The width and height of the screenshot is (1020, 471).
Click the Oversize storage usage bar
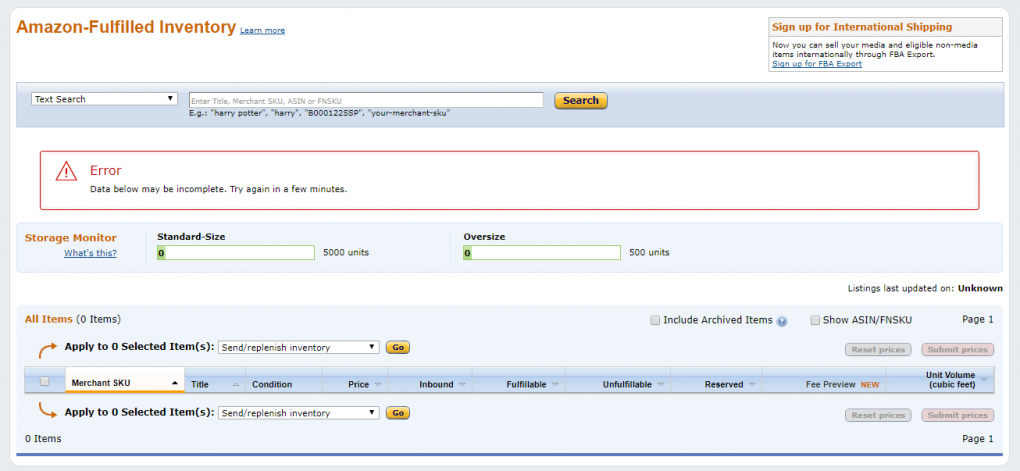coord(542,253)
